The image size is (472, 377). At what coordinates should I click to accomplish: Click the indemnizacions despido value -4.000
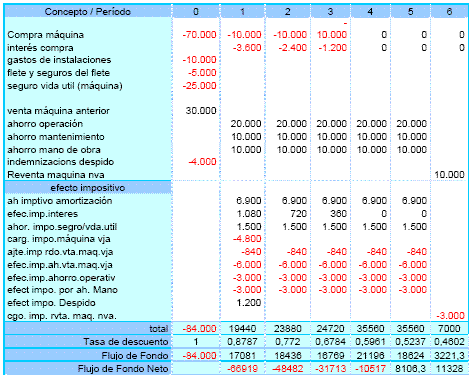tap(202, 162)
